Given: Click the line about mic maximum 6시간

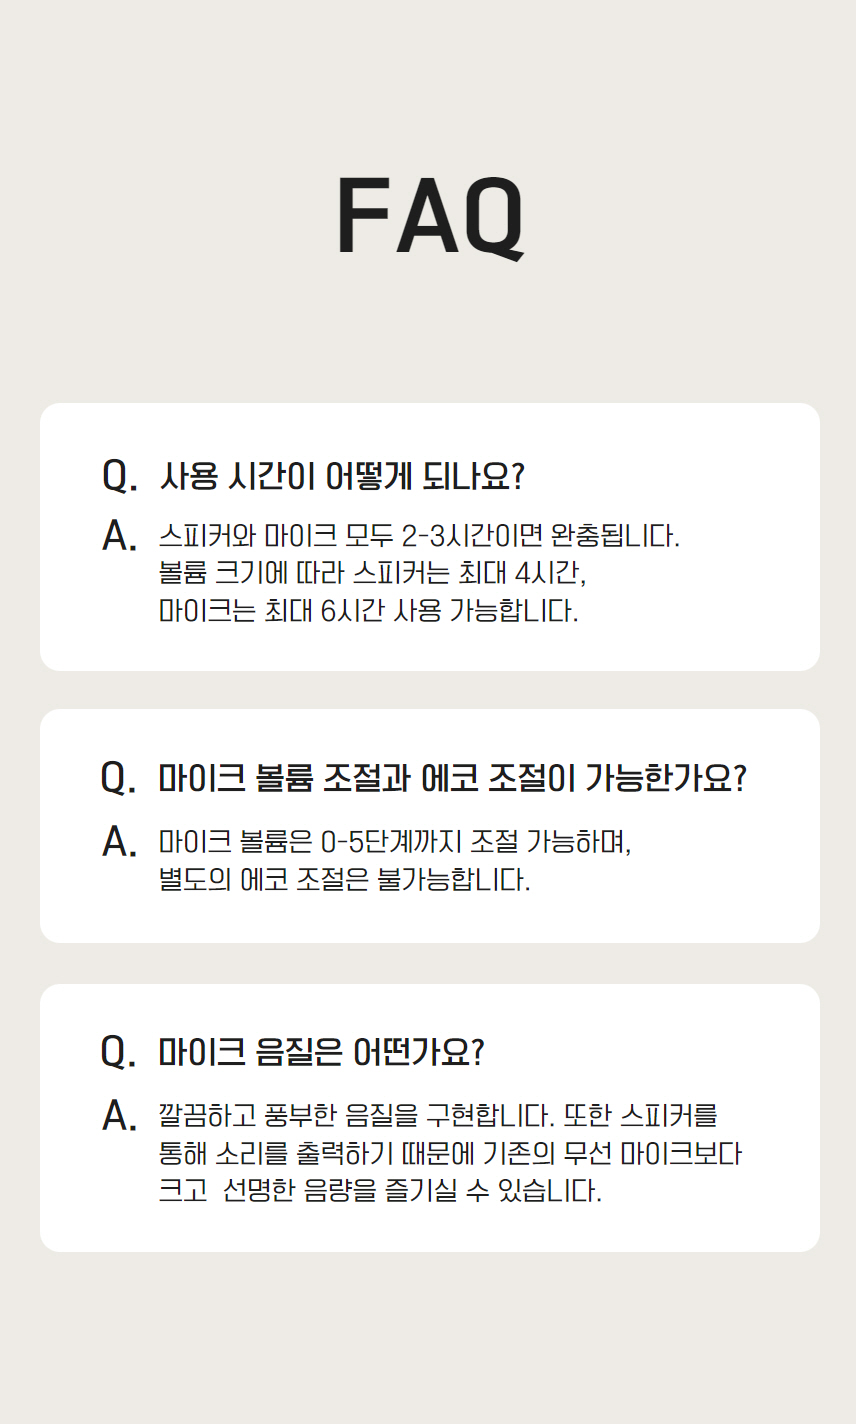Looking at the screenshot, I should point(369,610).
